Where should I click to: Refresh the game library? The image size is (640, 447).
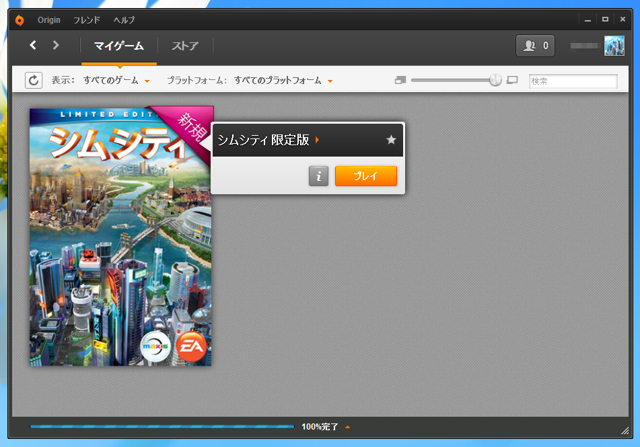(33, 80)
